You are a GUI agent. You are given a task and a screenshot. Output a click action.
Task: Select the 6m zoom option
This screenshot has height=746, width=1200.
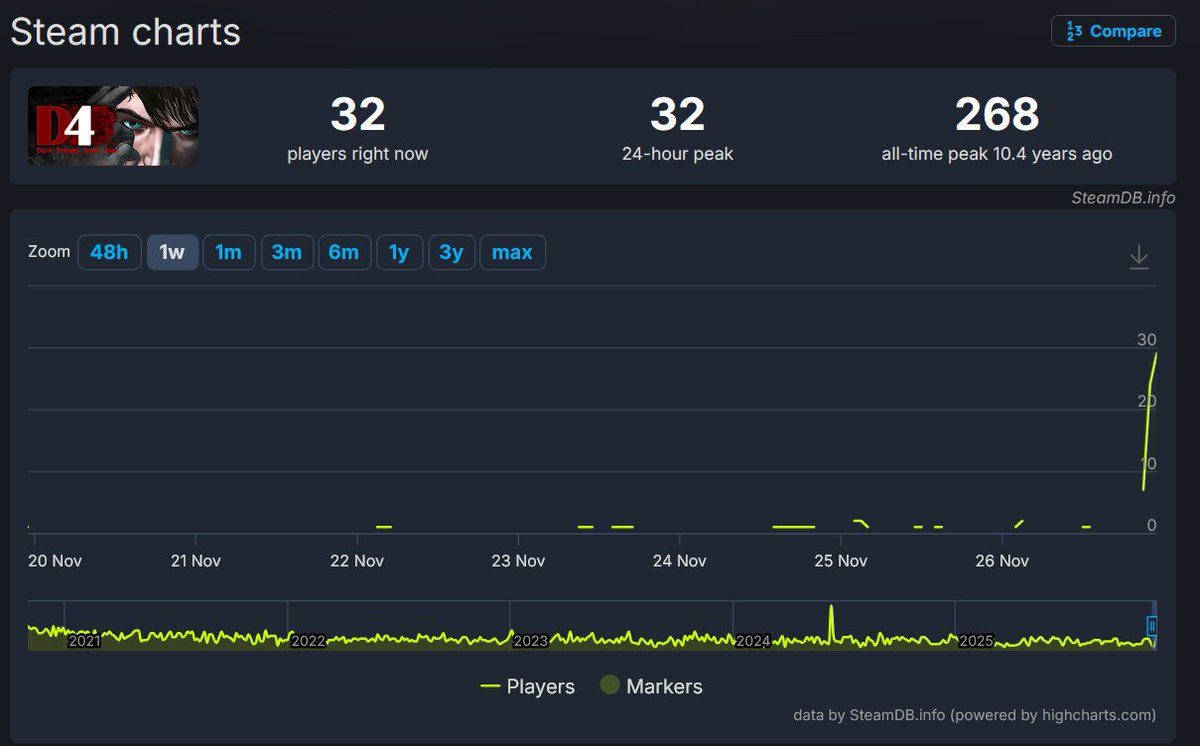344,252
